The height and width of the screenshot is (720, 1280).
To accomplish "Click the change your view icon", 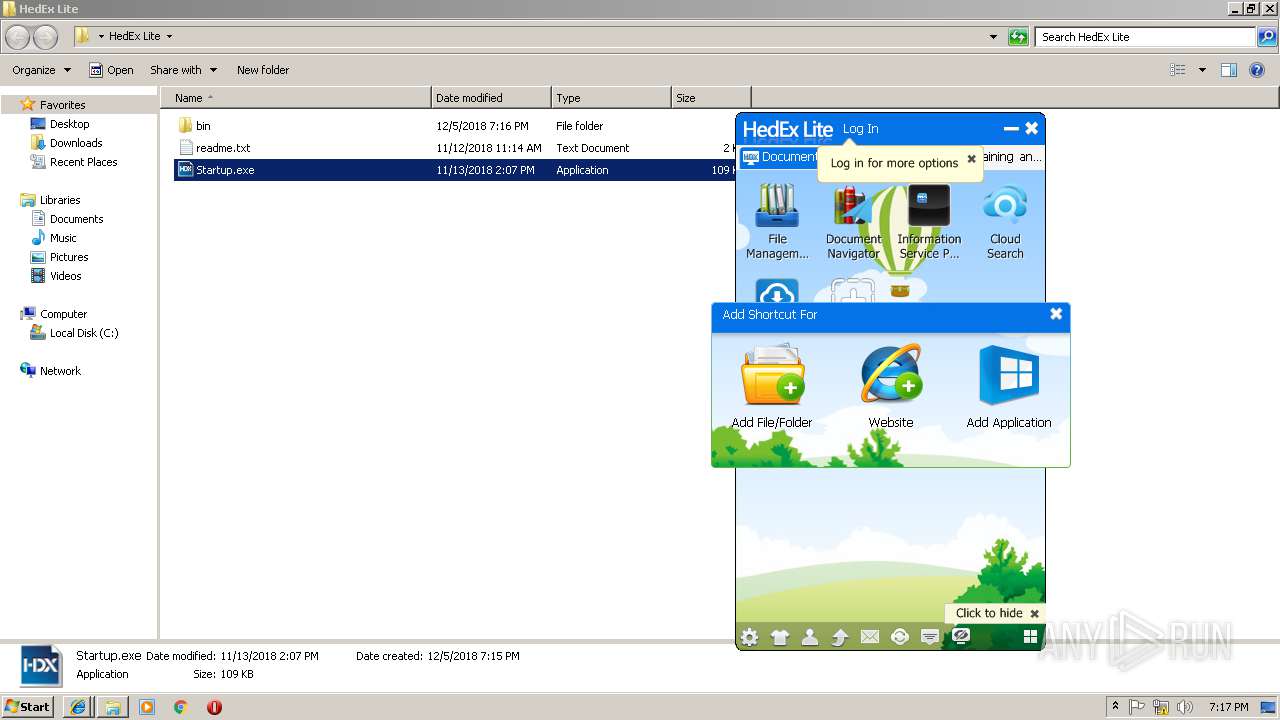I will [1178, 70].
